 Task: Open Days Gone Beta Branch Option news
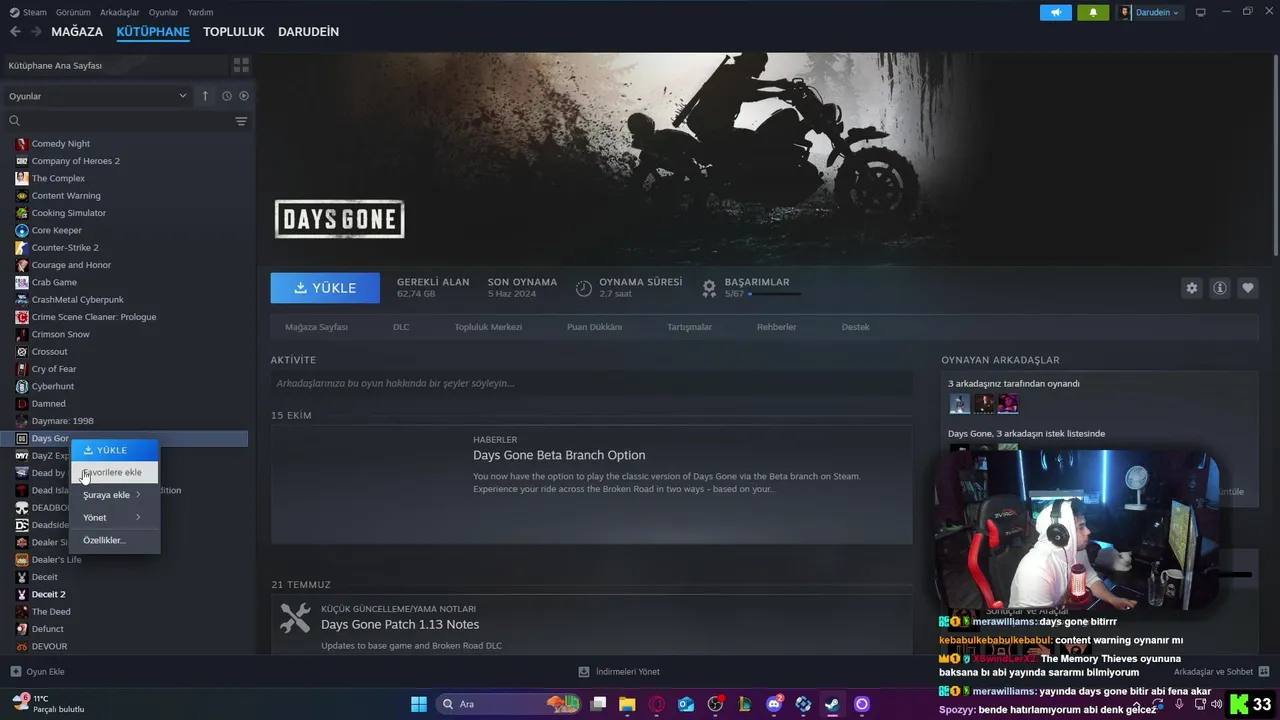(x=559, y=455)
